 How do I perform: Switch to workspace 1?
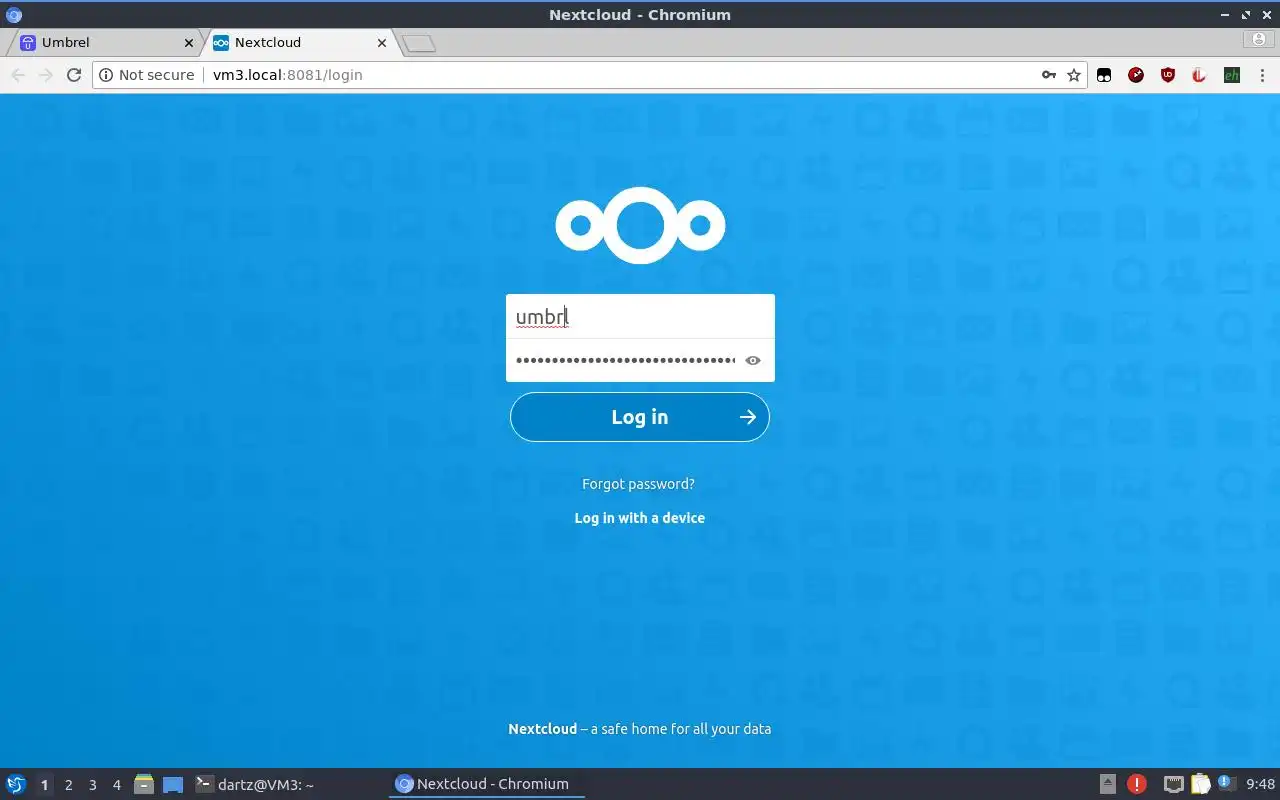coord(44,785)
